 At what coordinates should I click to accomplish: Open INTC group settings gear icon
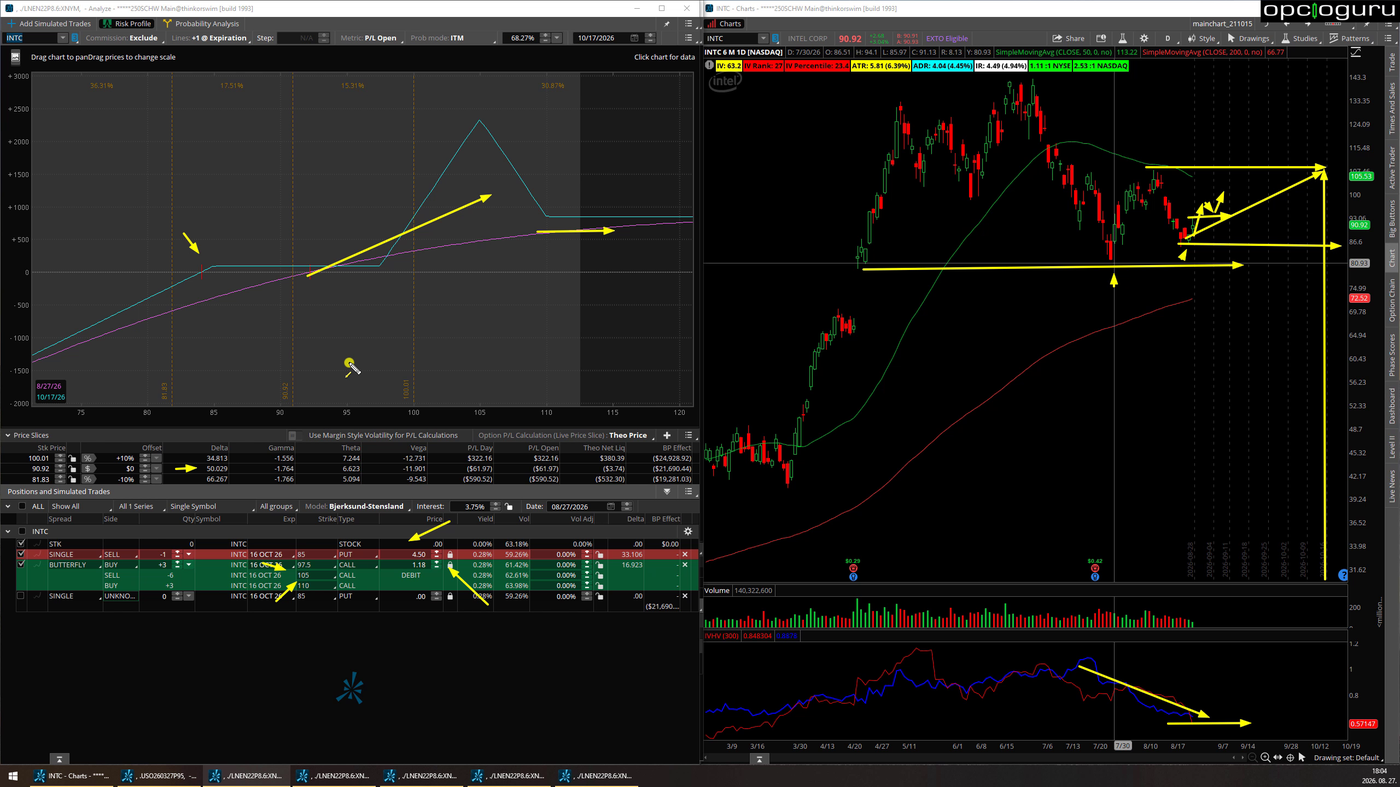[x=687, y=531]
